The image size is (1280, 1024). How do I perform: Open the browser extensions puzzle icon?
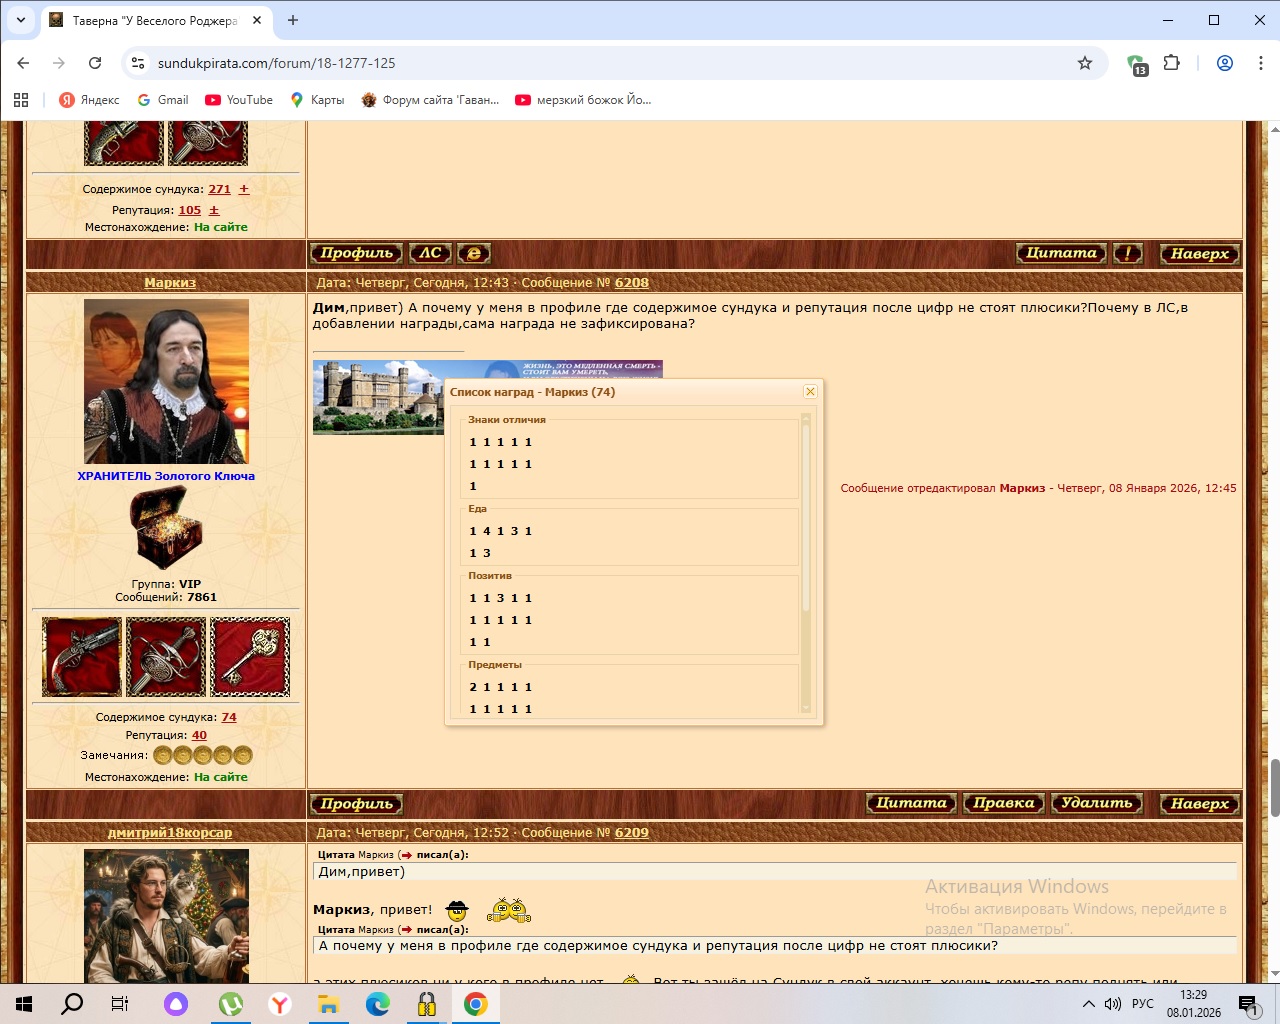coord(1172,63)
